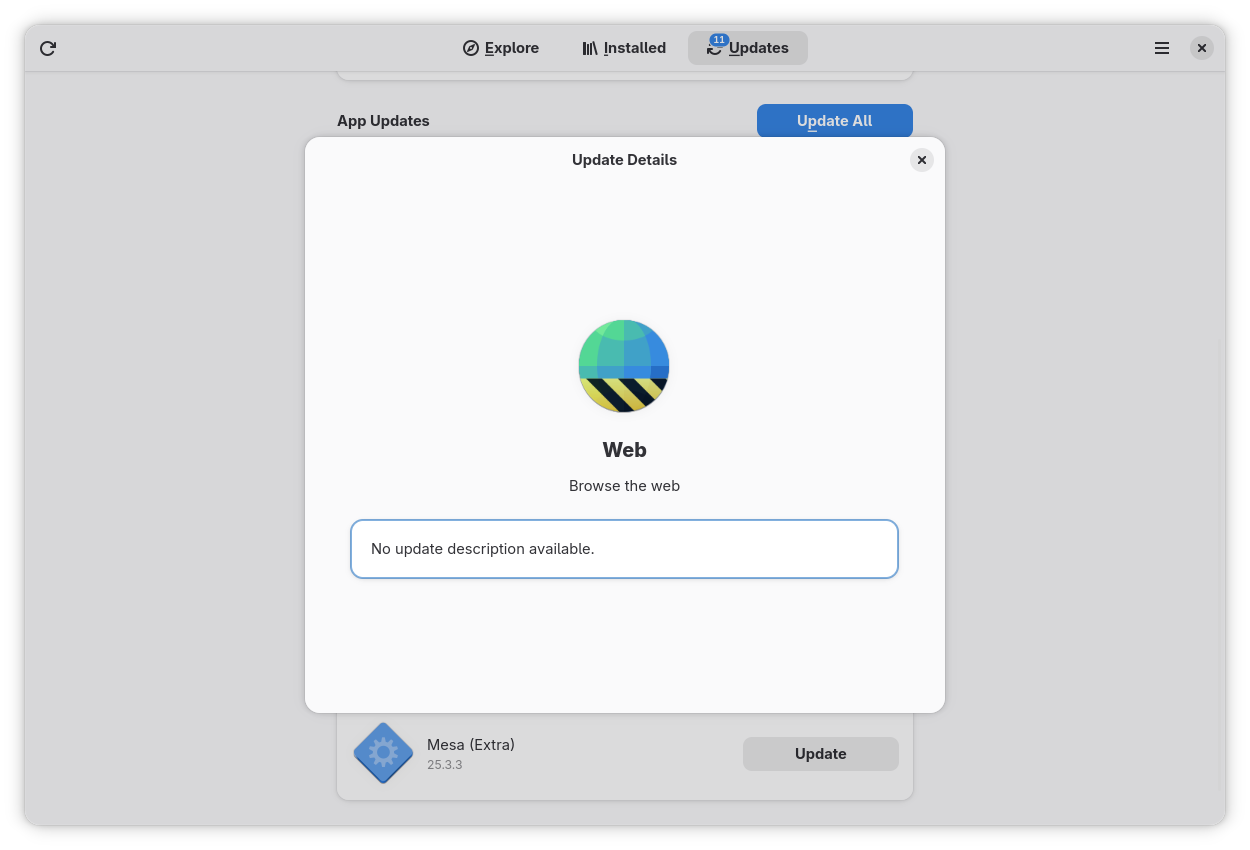Switch to the Explore tab
1250x850 pixels.
tap(511, 48)
